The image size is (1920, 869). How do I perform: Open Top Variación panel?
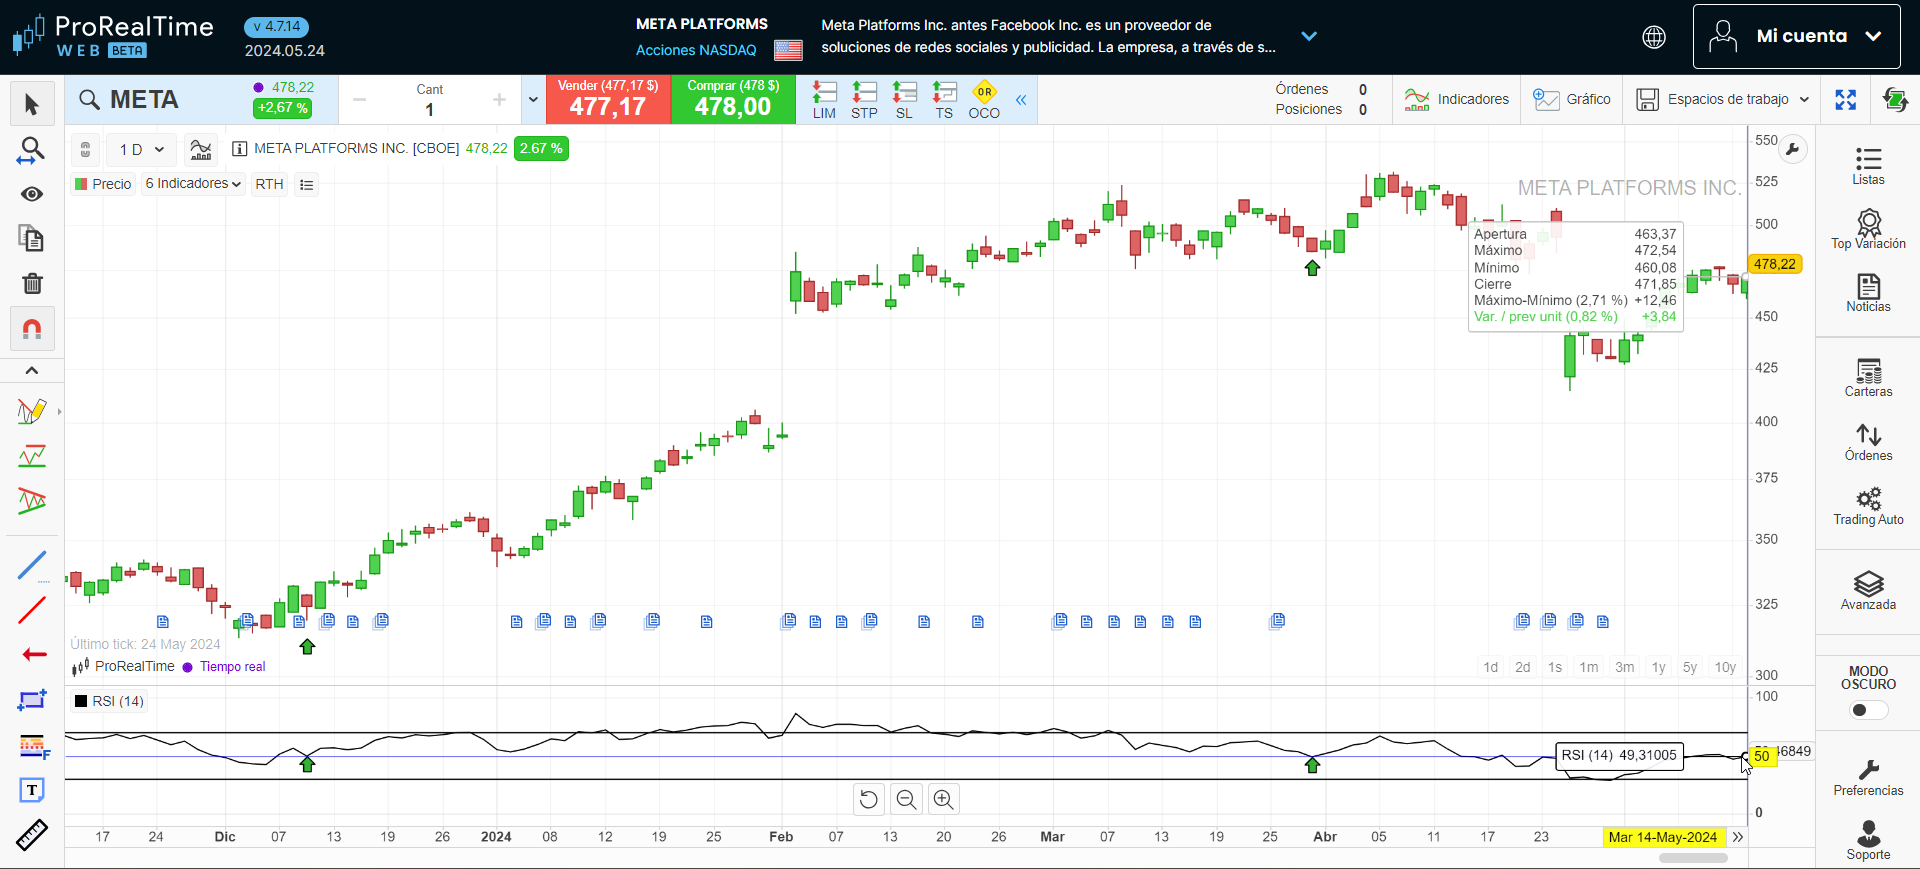[x=1868, y=229]
